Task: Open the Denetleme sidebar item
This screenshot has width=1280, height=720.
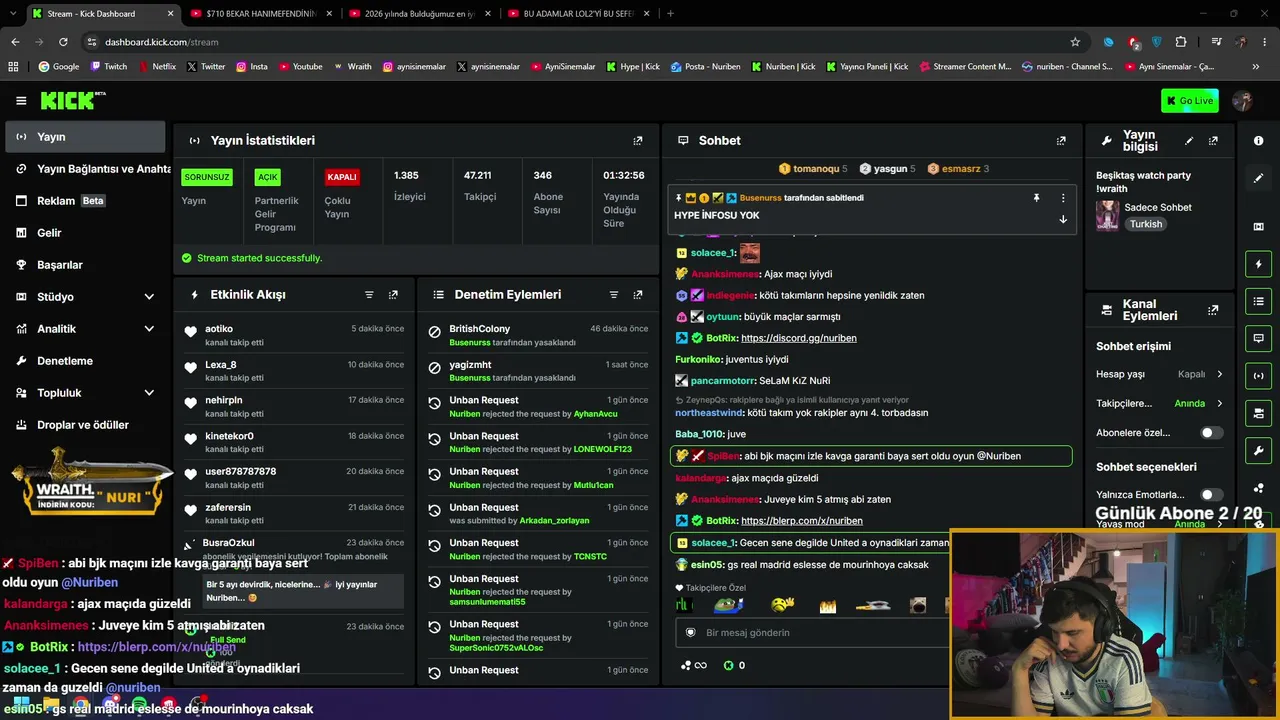Action: click(x=85, y=361)
